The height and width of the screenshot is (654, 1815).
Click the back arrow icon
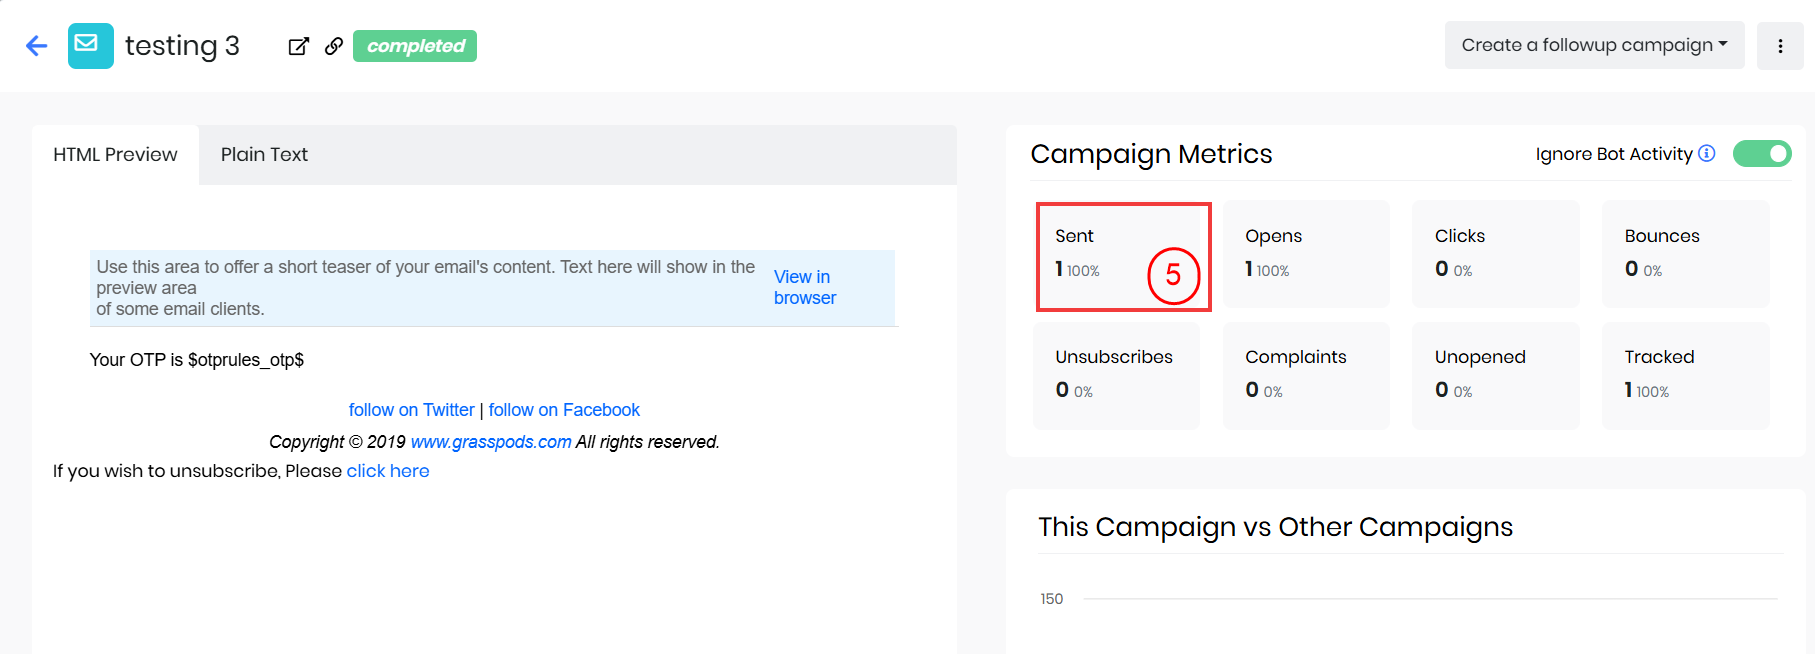click(37, 46)
